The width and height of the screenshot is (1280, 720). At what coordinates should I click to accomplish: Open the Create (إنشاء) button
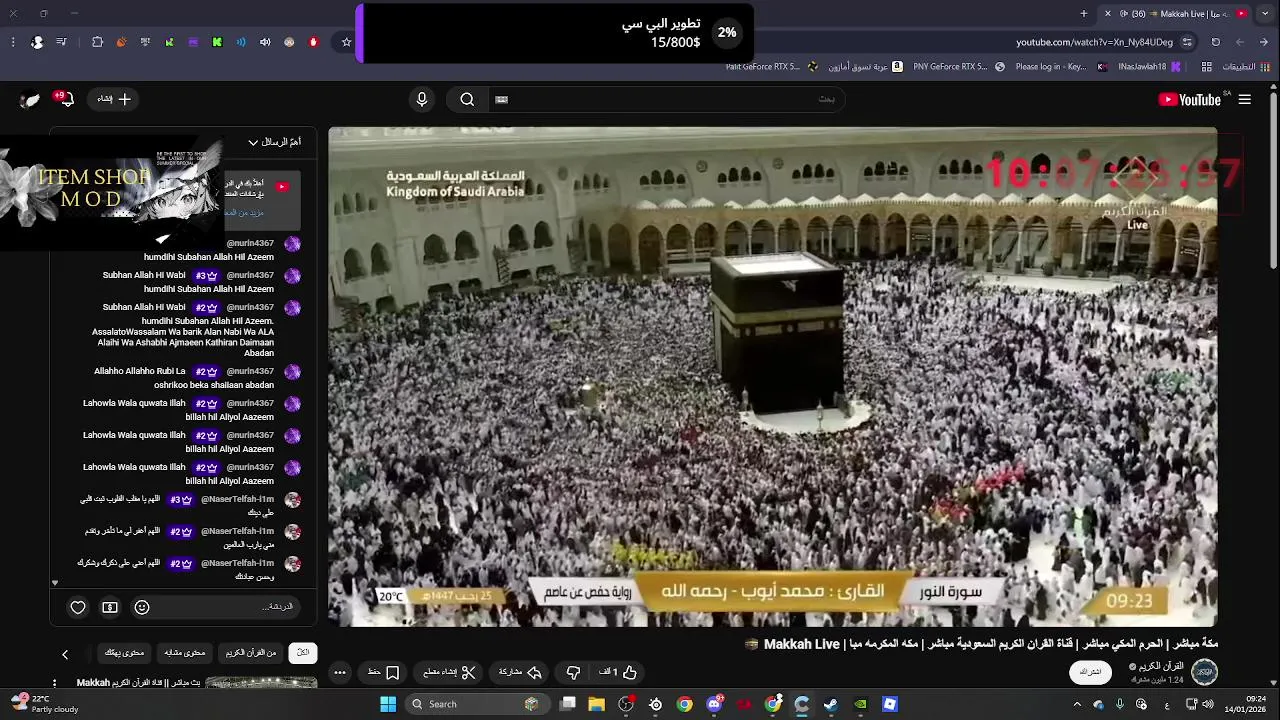(114, 99)
